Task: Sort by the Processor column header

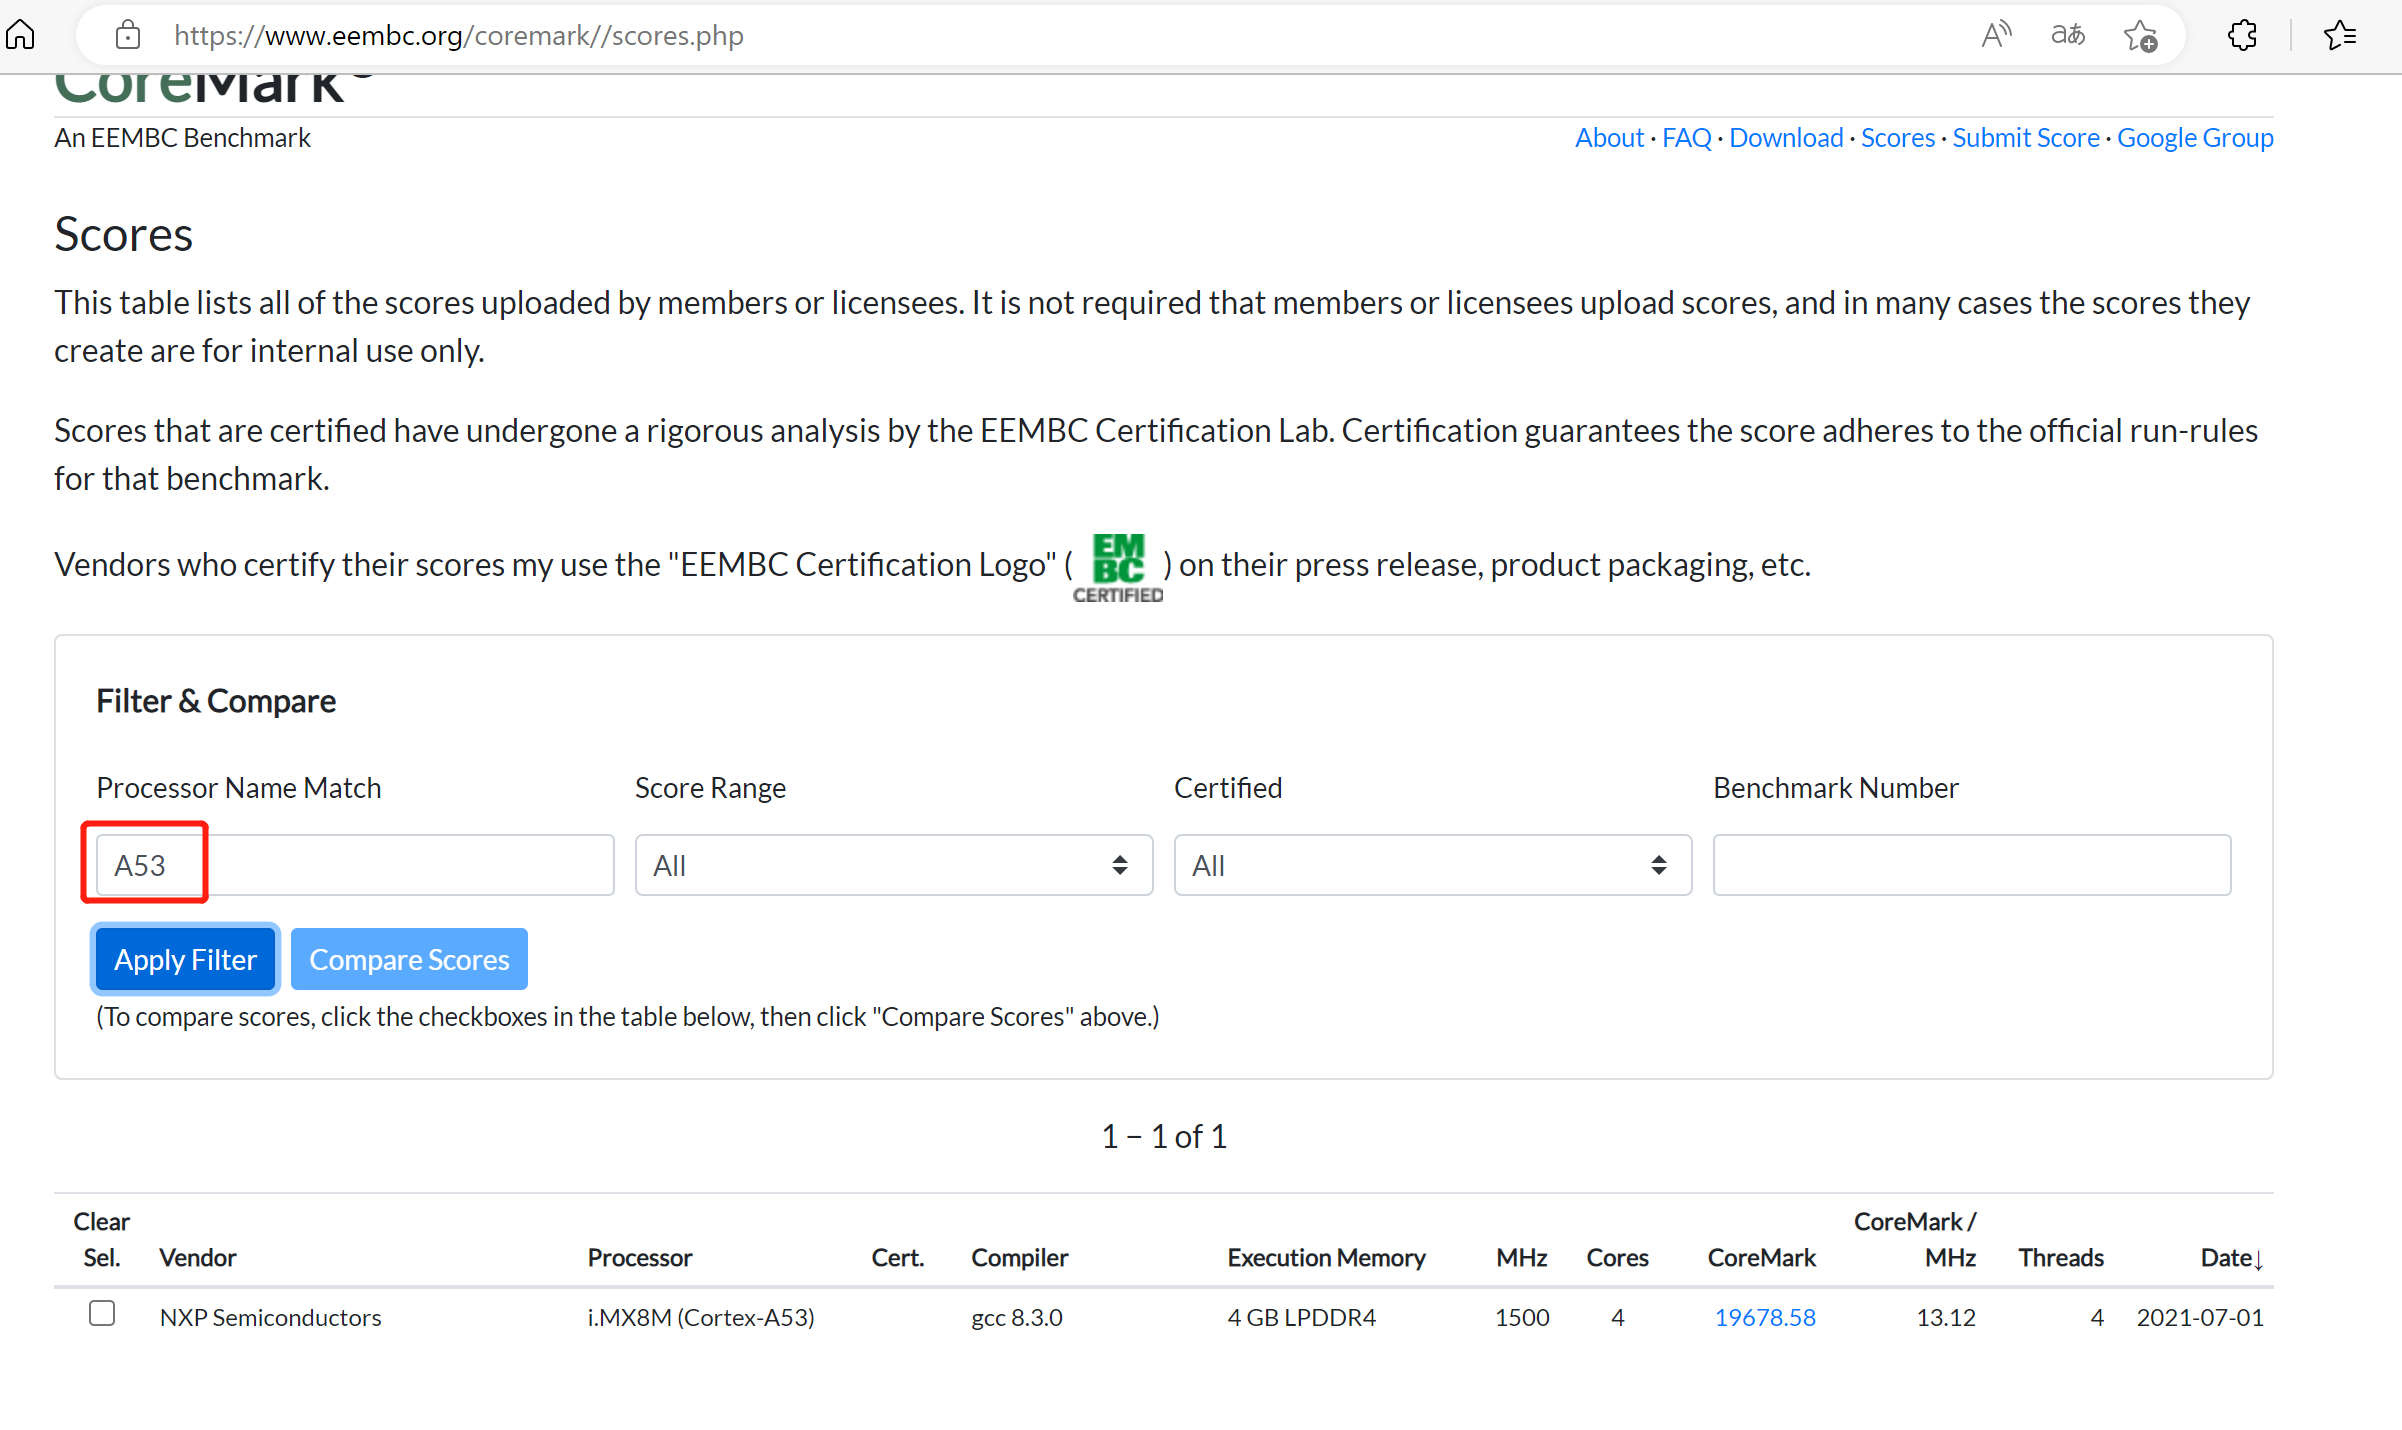Action: (639, 1257)
